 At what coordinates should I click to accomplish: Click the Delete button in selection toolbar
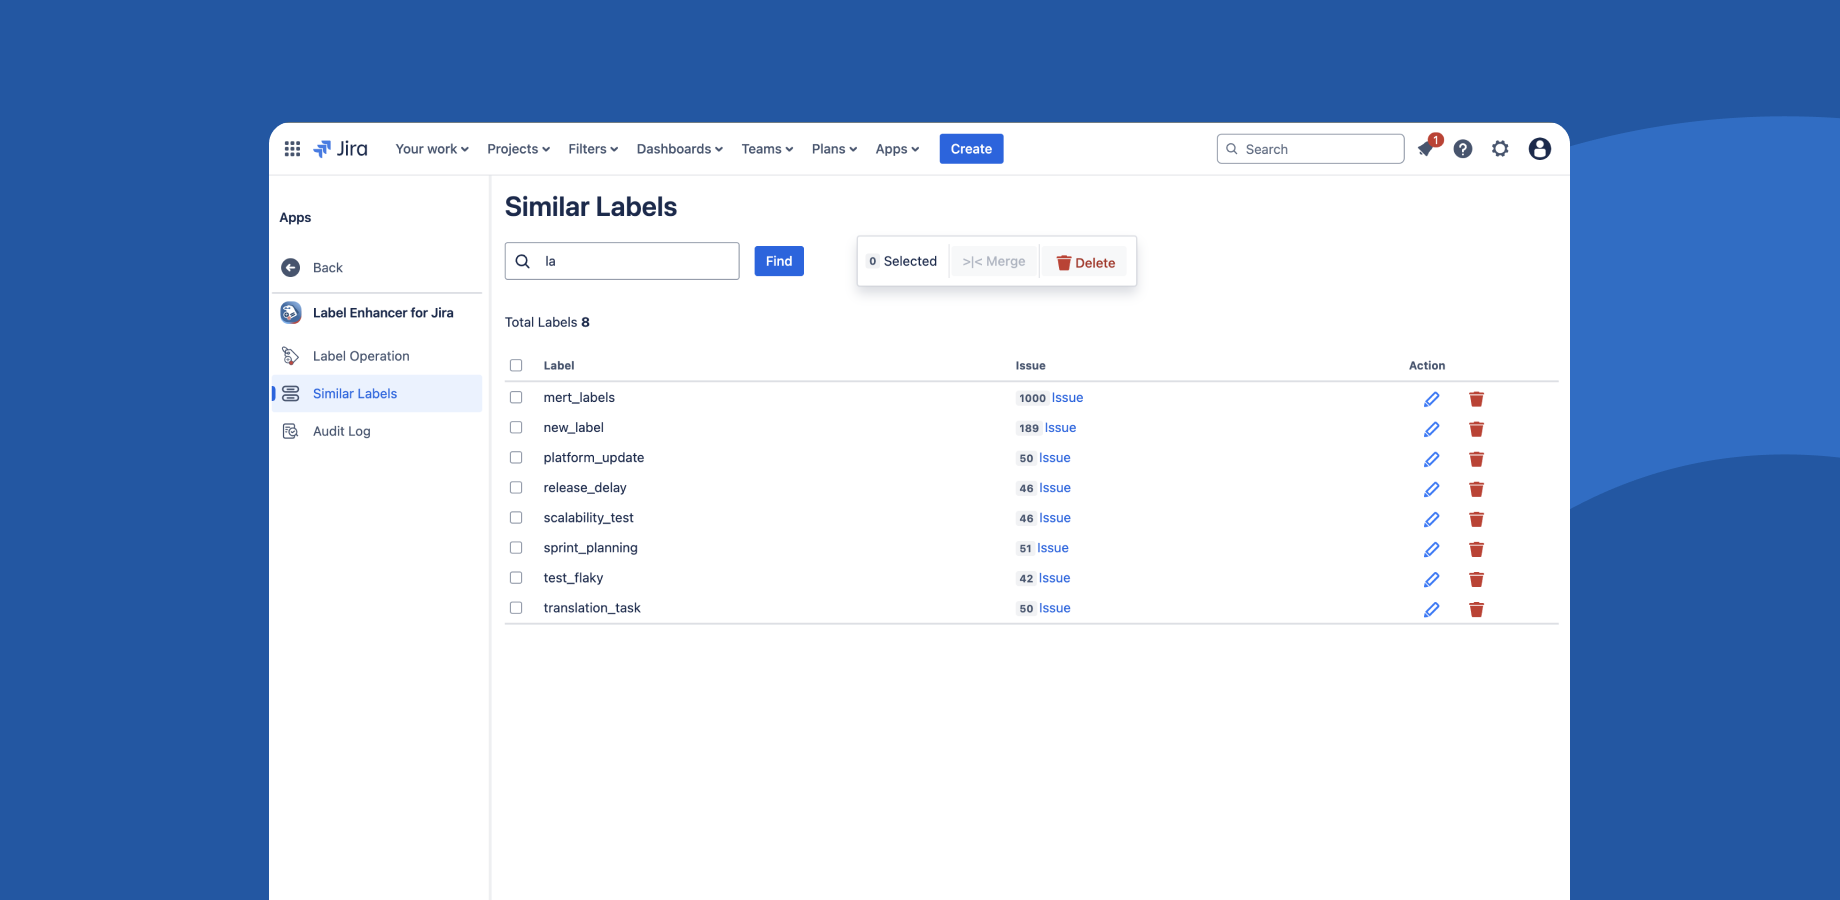[1085, 262]
